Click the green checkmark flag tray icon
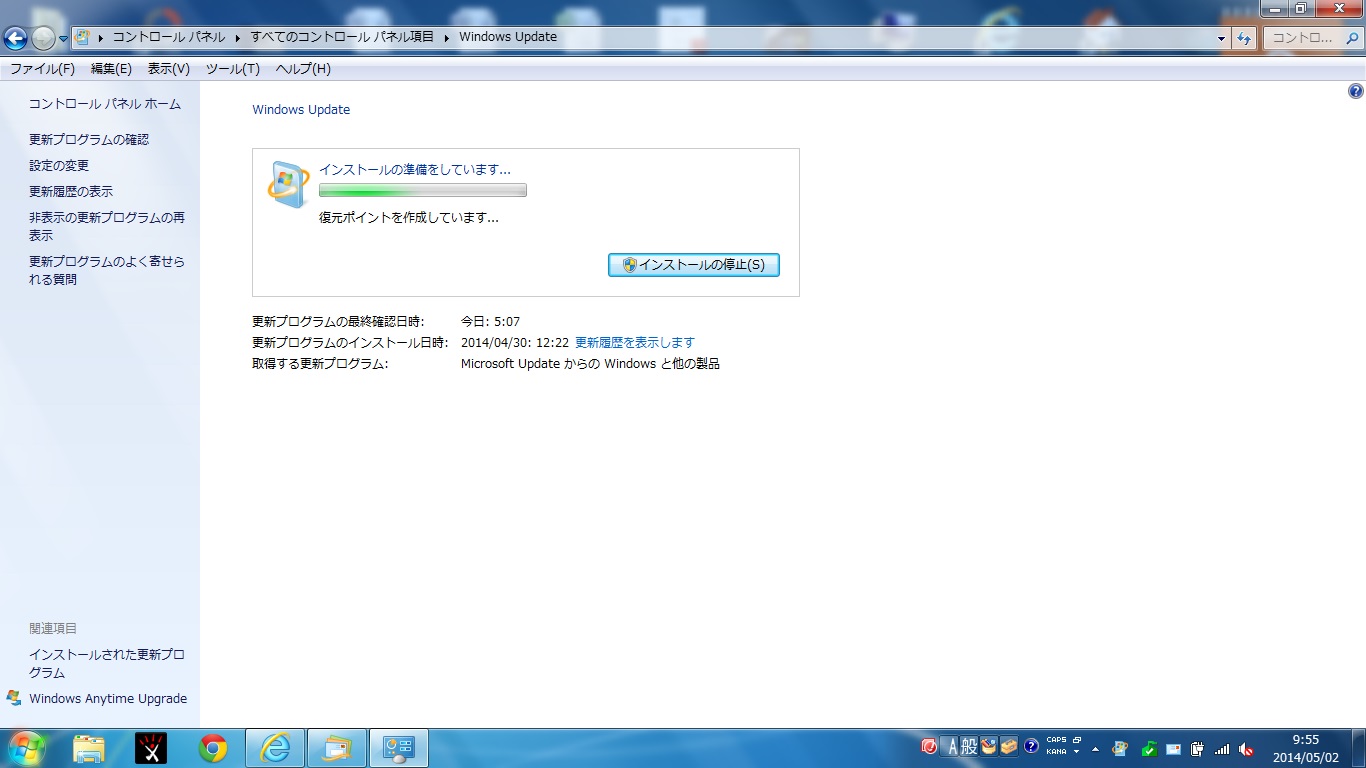Viewport: 1366px width, 768px height. pyautogui.click(x=1149, y=749)
